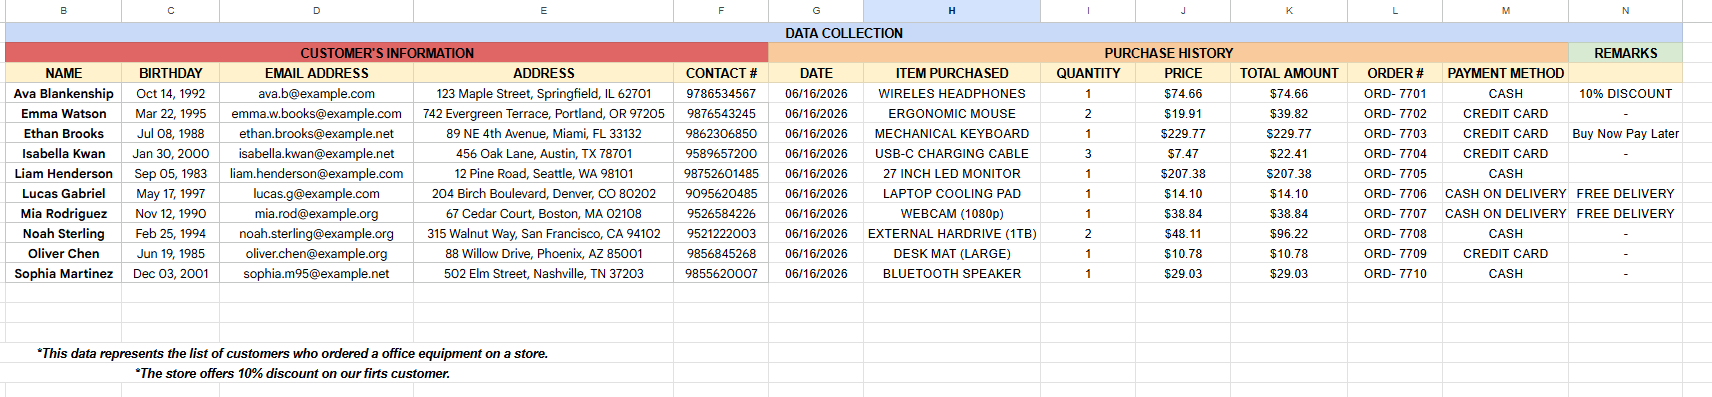Click the DATA COLLECTION title cell
1712x397 pixels.
pyautogui.click(x=843, y=33)
